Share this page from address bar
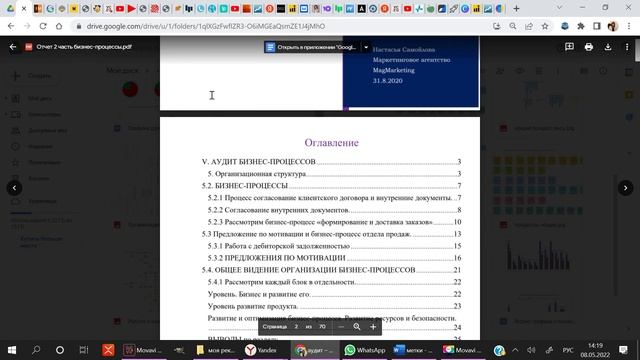 (529, 26)
